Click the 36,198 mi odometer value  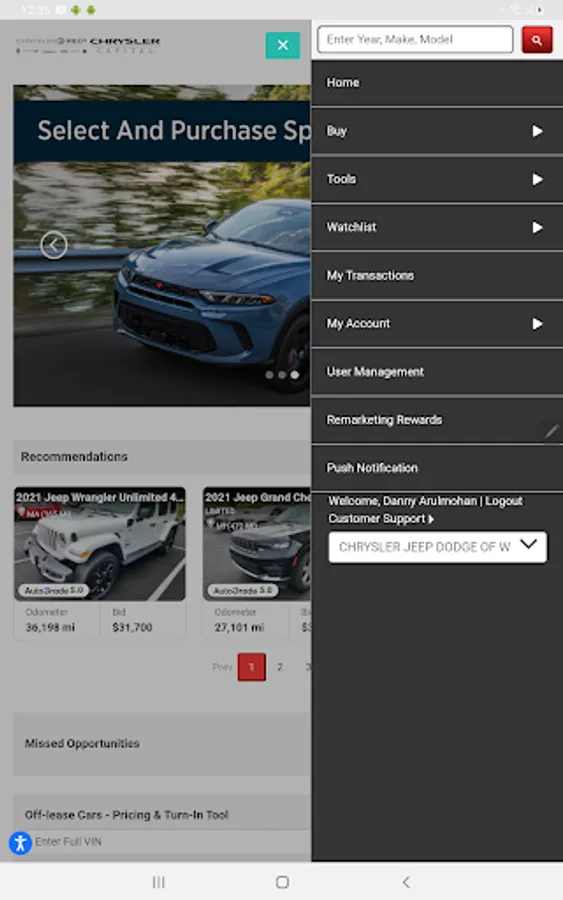pos(50,627)
